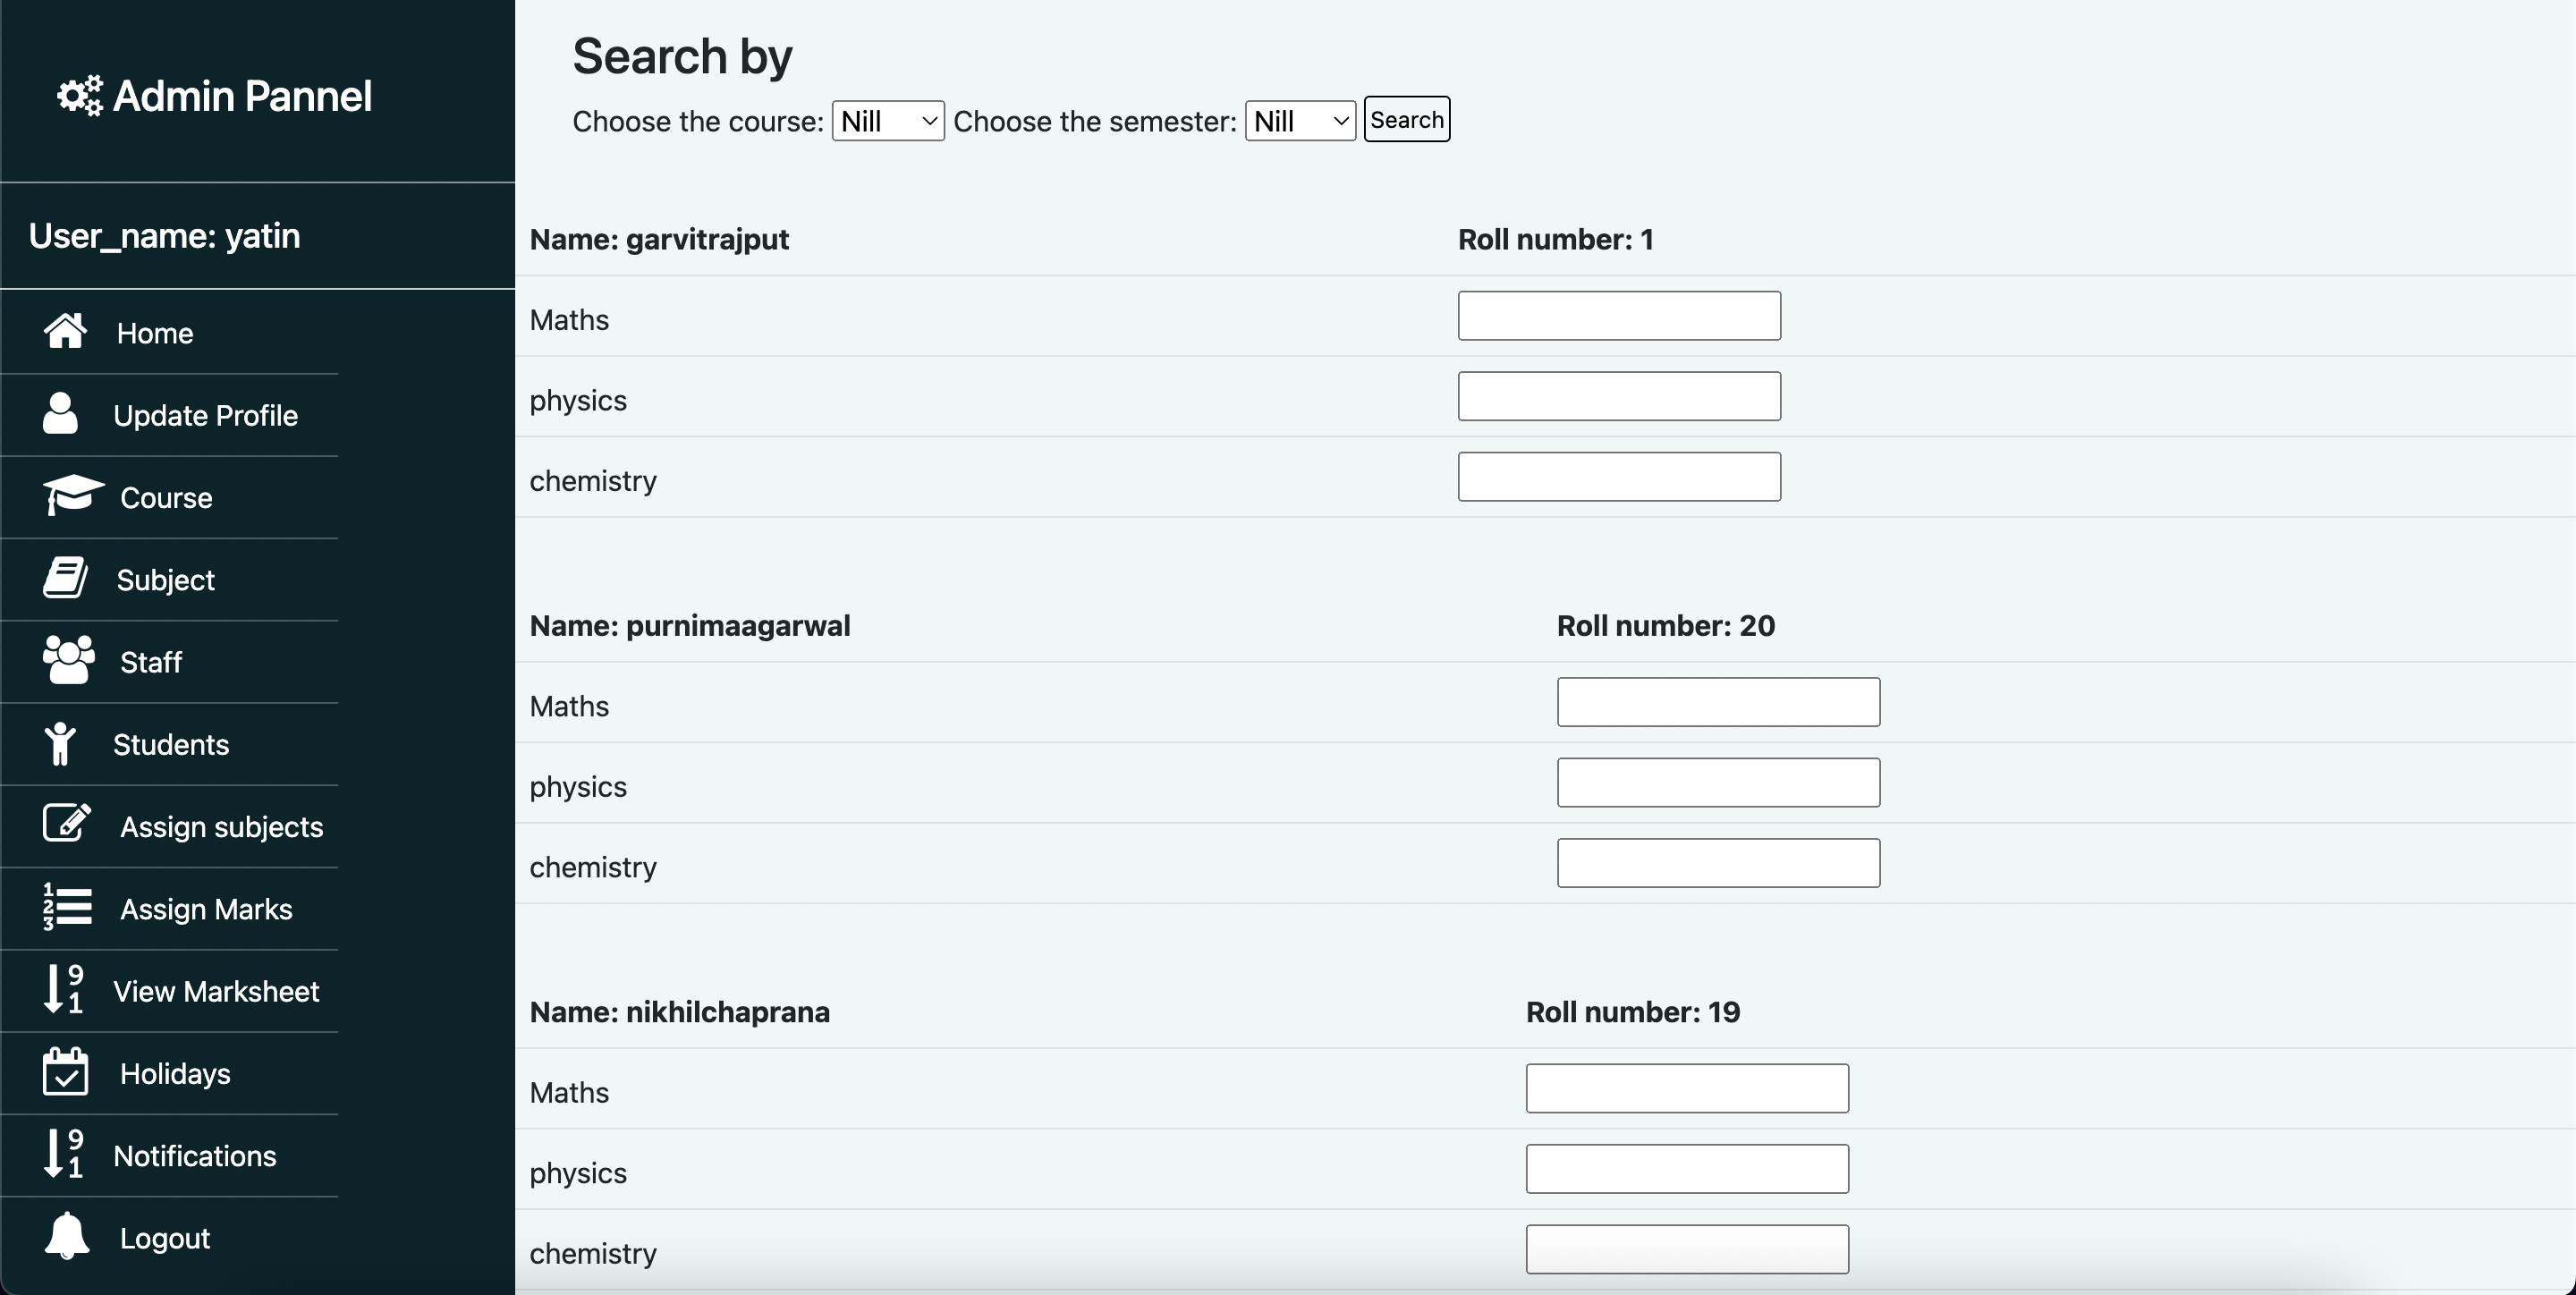The image size is (2576, 1295).
Task: Go to the Notifications menu item
Action: coord(194,1156)
